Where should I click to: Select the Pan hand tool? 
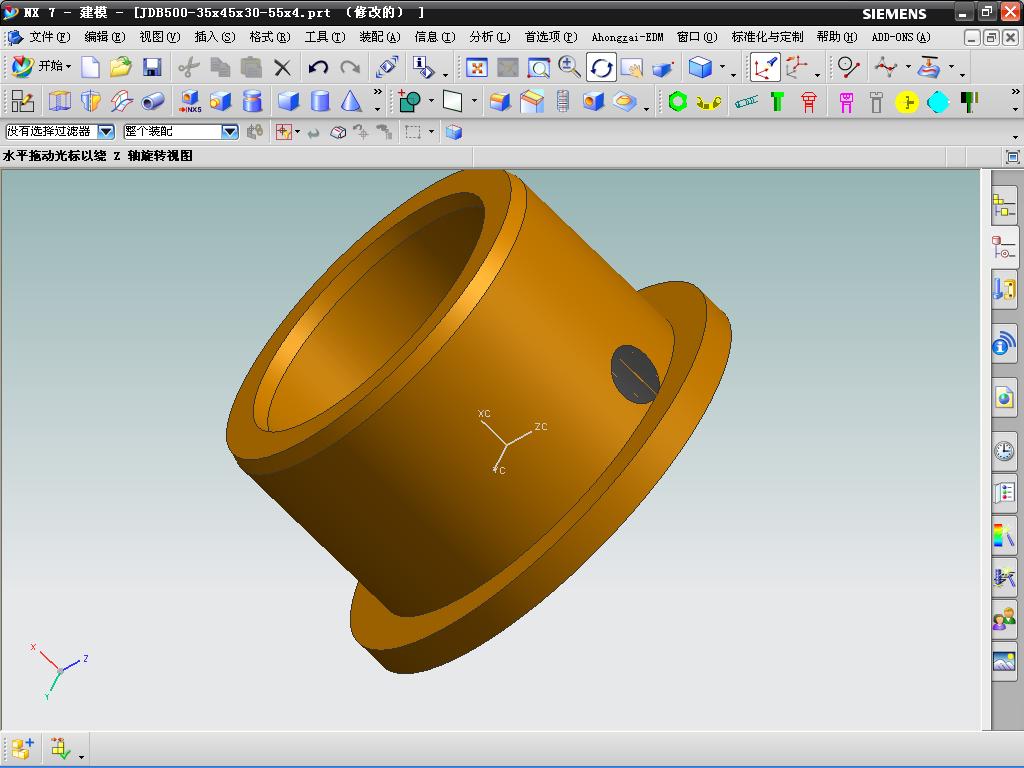tap(632, 67)
